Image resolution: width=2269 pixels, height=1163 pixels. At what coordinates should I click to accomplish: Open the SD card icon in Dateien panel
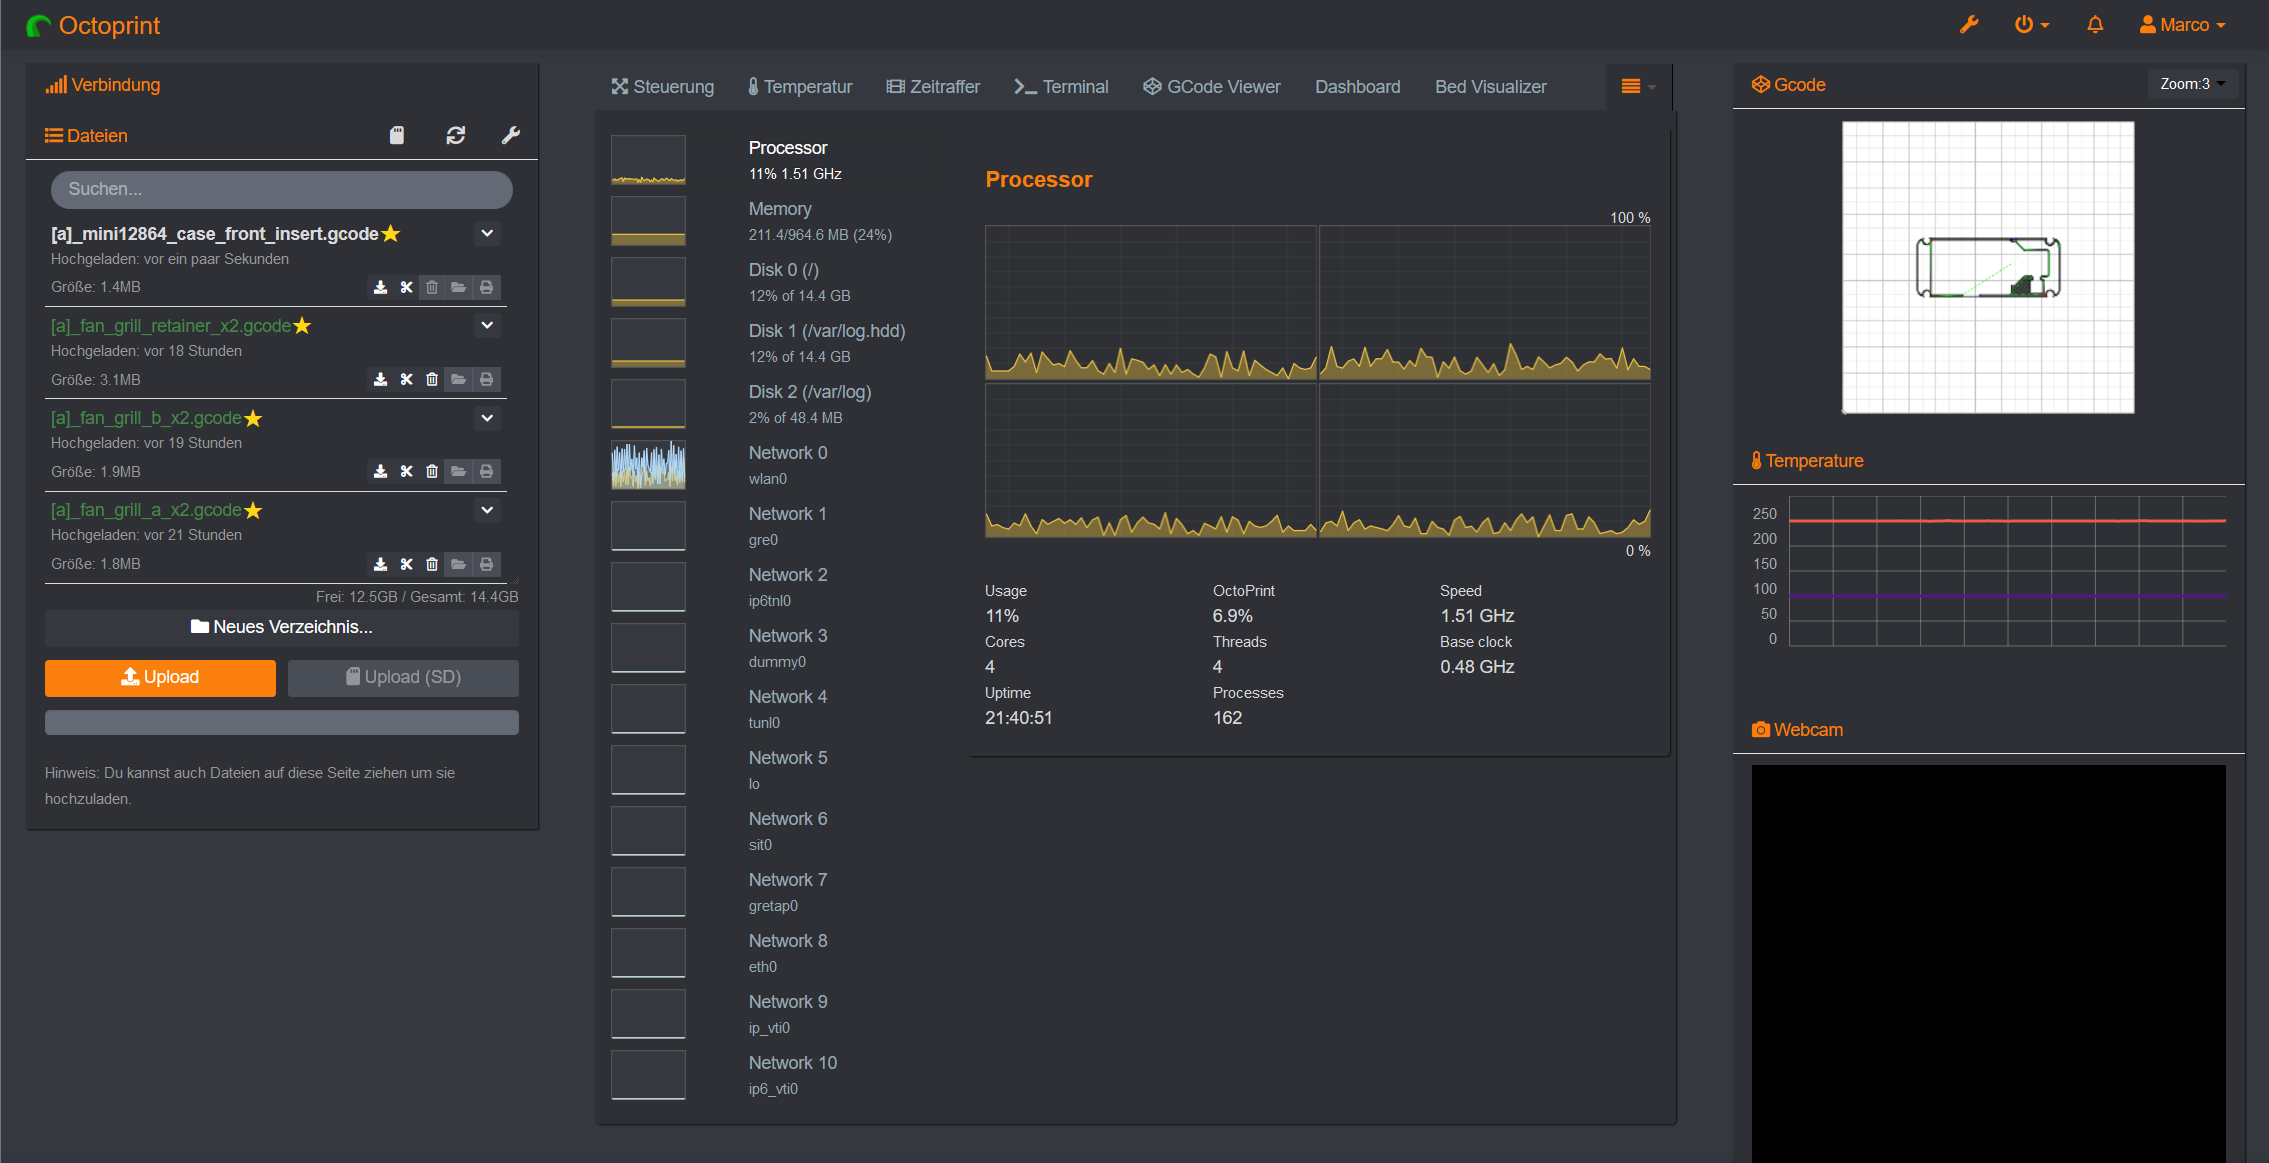(397, 135)
